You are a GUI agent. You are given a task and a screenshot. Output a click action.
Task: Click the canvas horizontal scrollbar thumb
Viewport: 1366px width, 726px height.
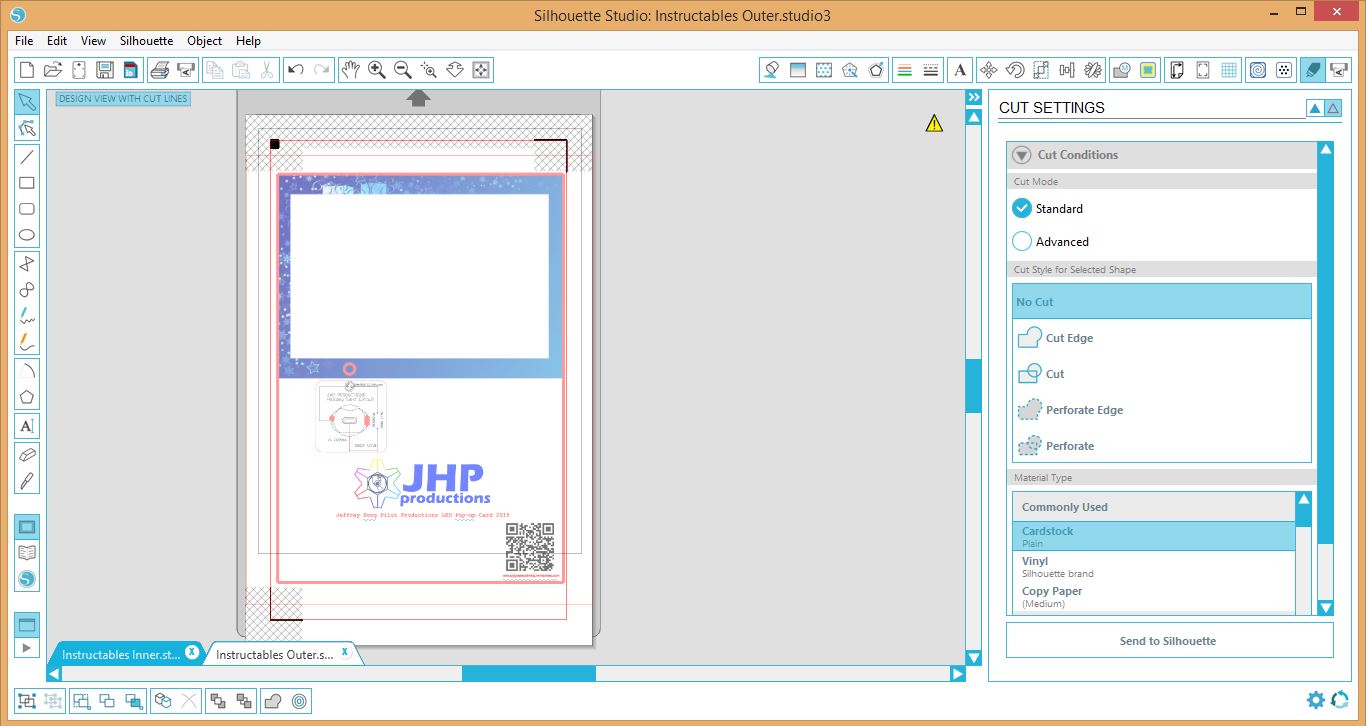click(x=528, y=674)
